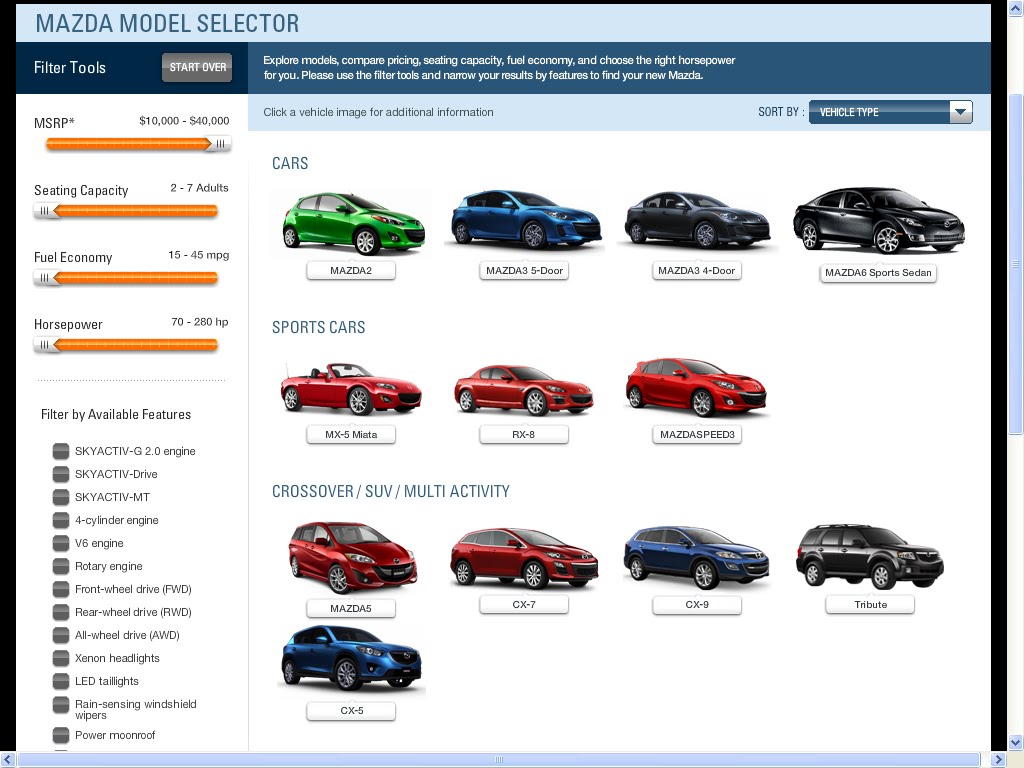Click the '70 - 280 hp' value
Screen dimensions: 1024x768
(200, 322)
